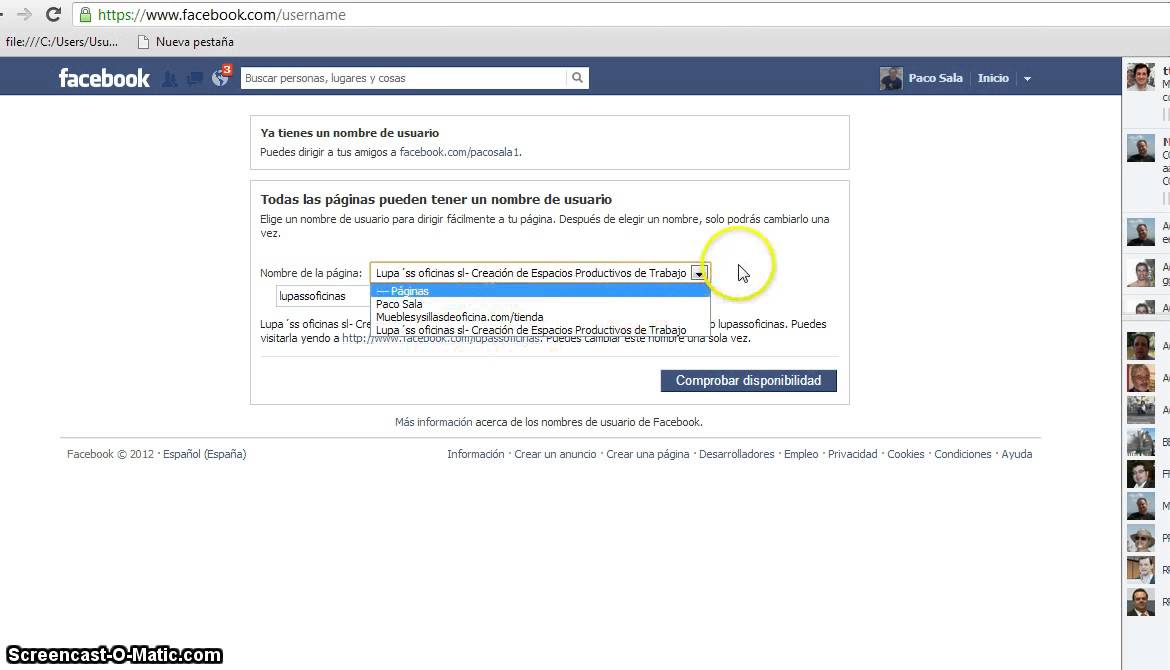
Task: Click the man in hat chat avatar
Action: coord(1140,538)
